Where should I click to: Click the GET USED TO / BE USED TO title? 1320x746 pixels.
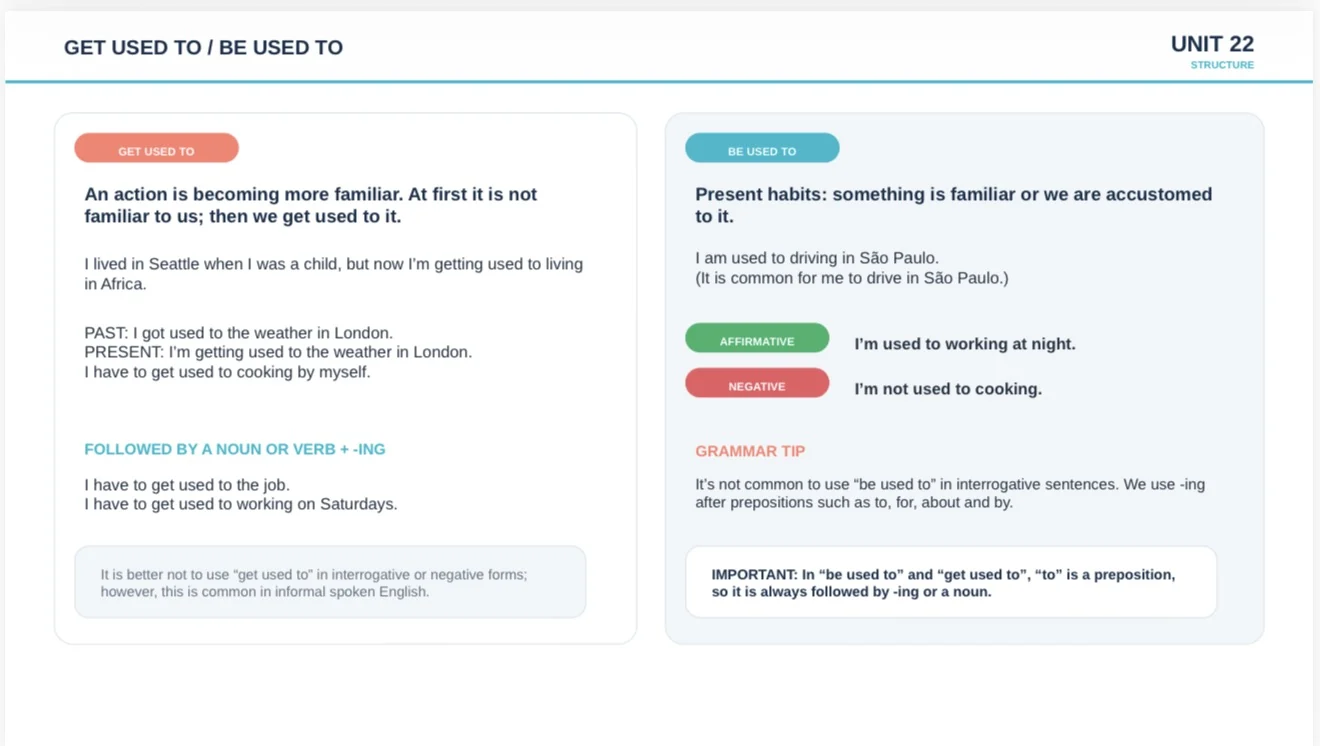[x=203, y=47]
